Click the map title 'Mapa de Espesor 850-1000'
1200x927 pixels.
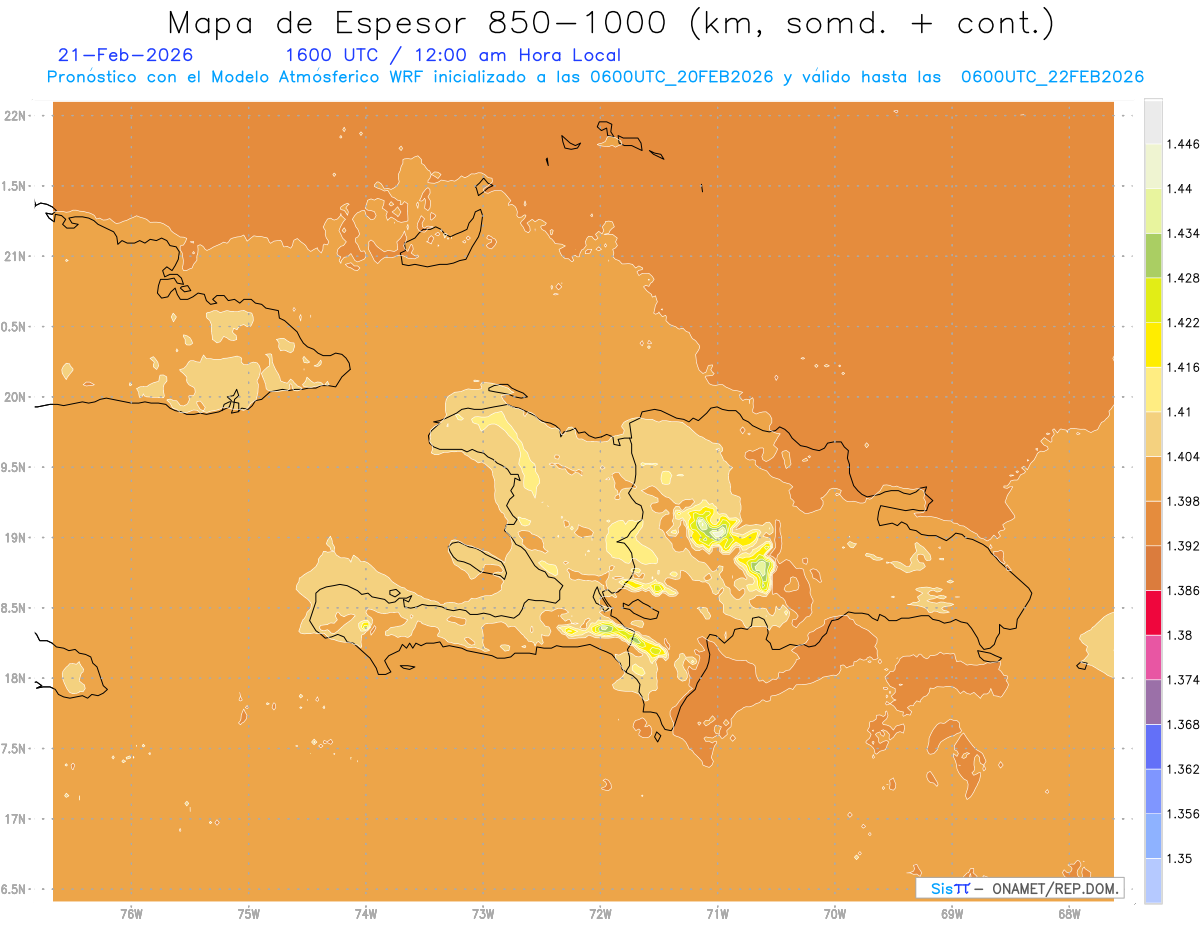(418, 22)
